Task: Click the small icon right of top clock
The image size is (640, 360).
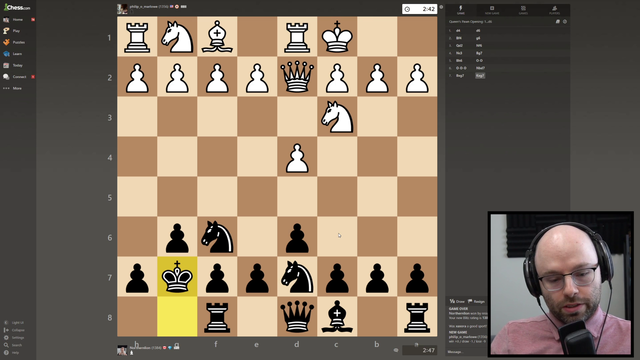Action: [x=441, y=7]
